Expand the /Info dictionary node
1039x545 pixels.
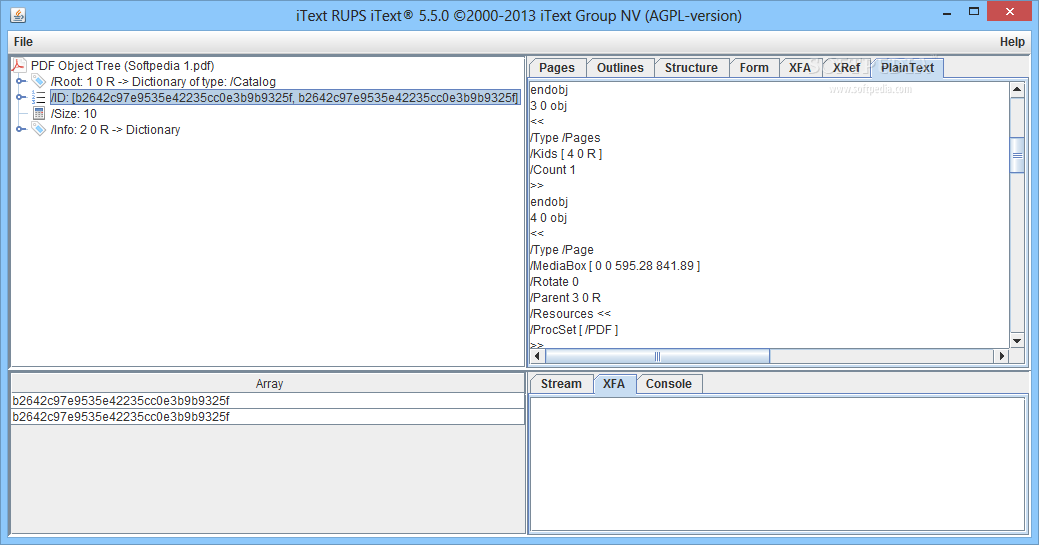pos(21,129)
